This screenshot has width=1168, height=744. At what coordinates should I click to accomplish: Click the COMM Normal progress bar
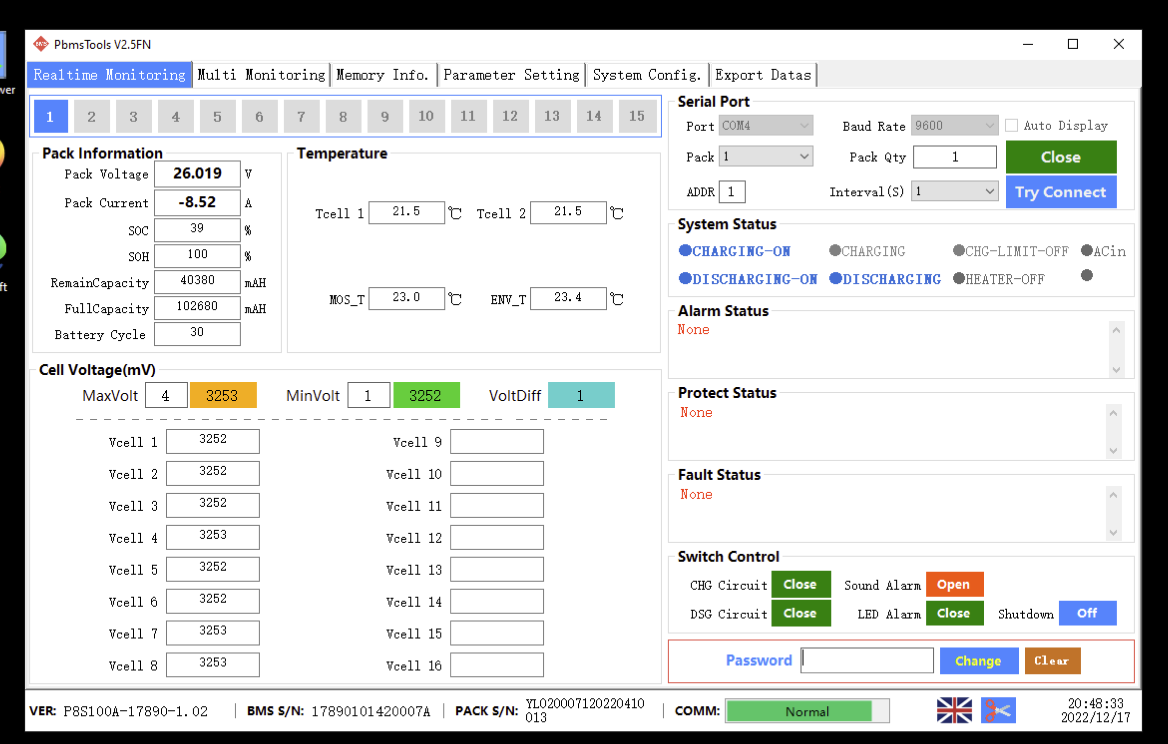pyautogui.click(x=807, y=711)
